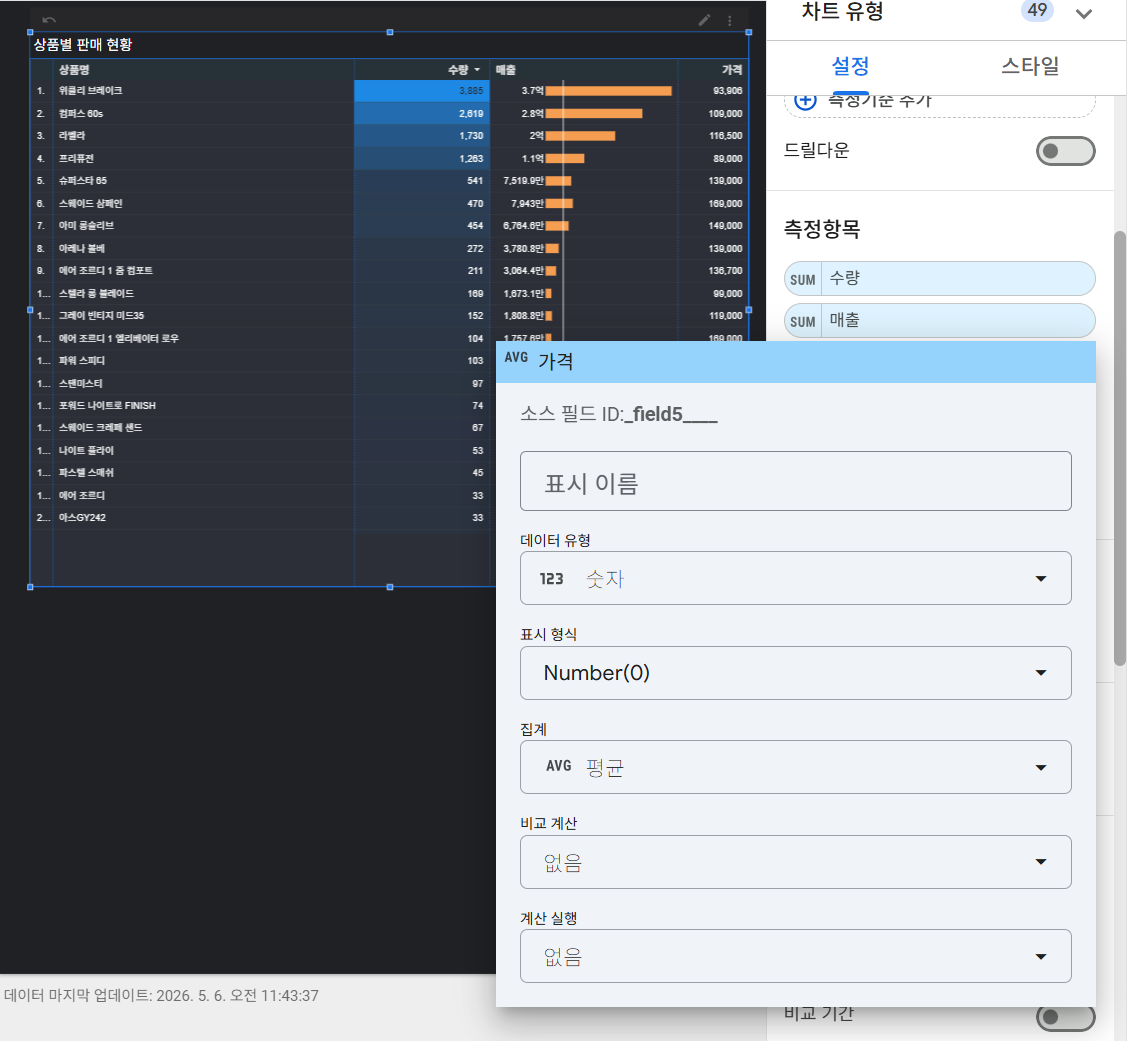Click the 매출 column header
Image resolution: width=1127 pixels, height=1041 pixels.
point(506,70)
